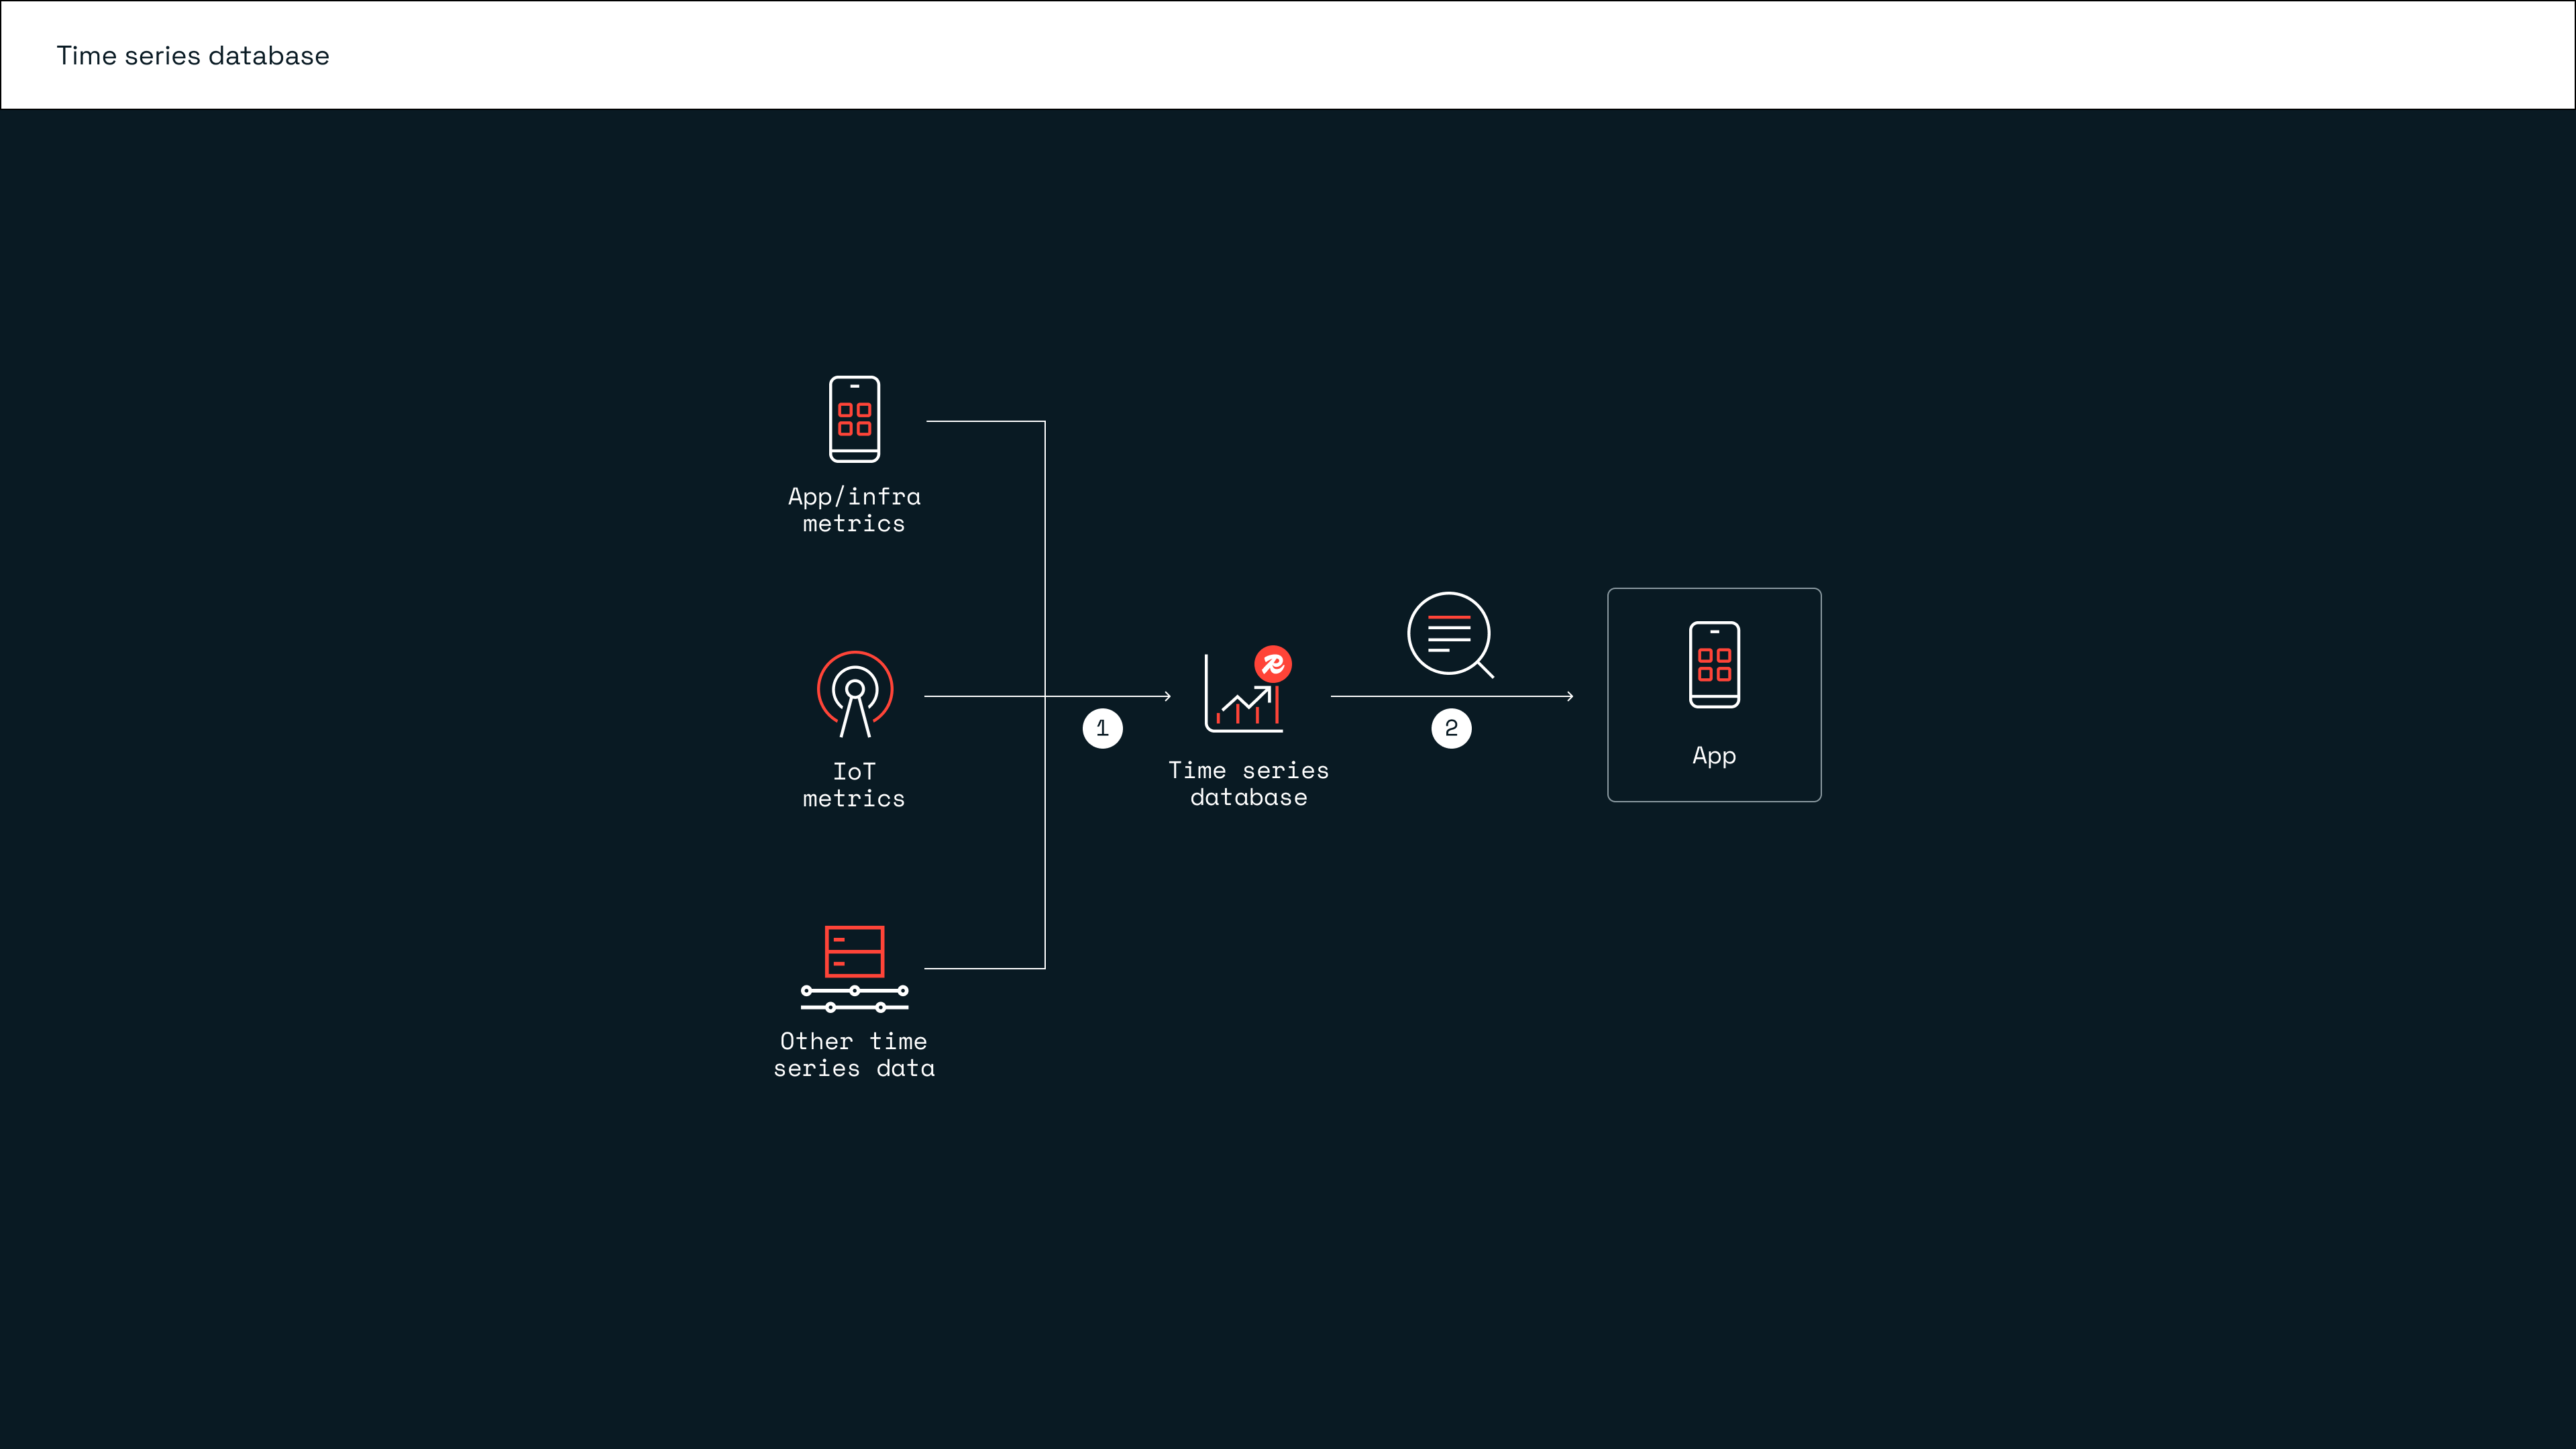
Task: Click the "App" label in the box
Action: point(1714,756)
